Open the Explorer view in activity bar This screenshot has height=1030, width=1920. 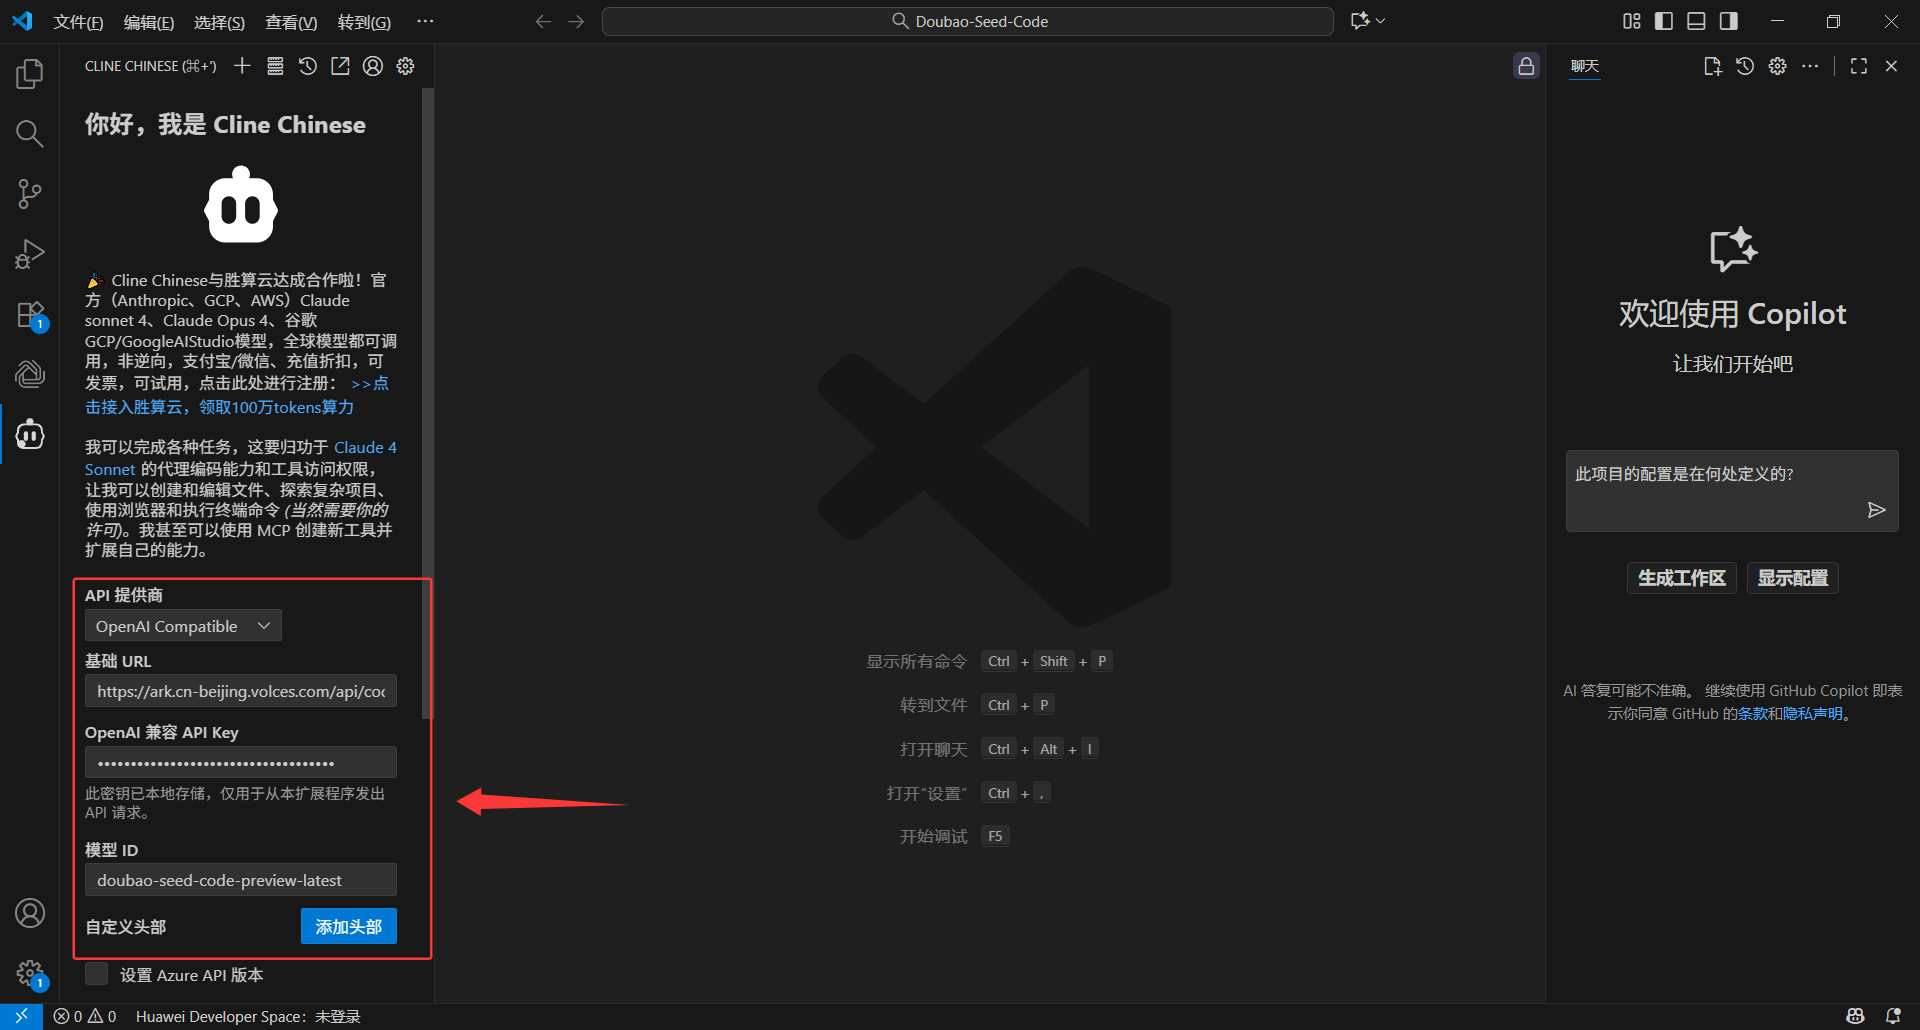pos(30,73)
